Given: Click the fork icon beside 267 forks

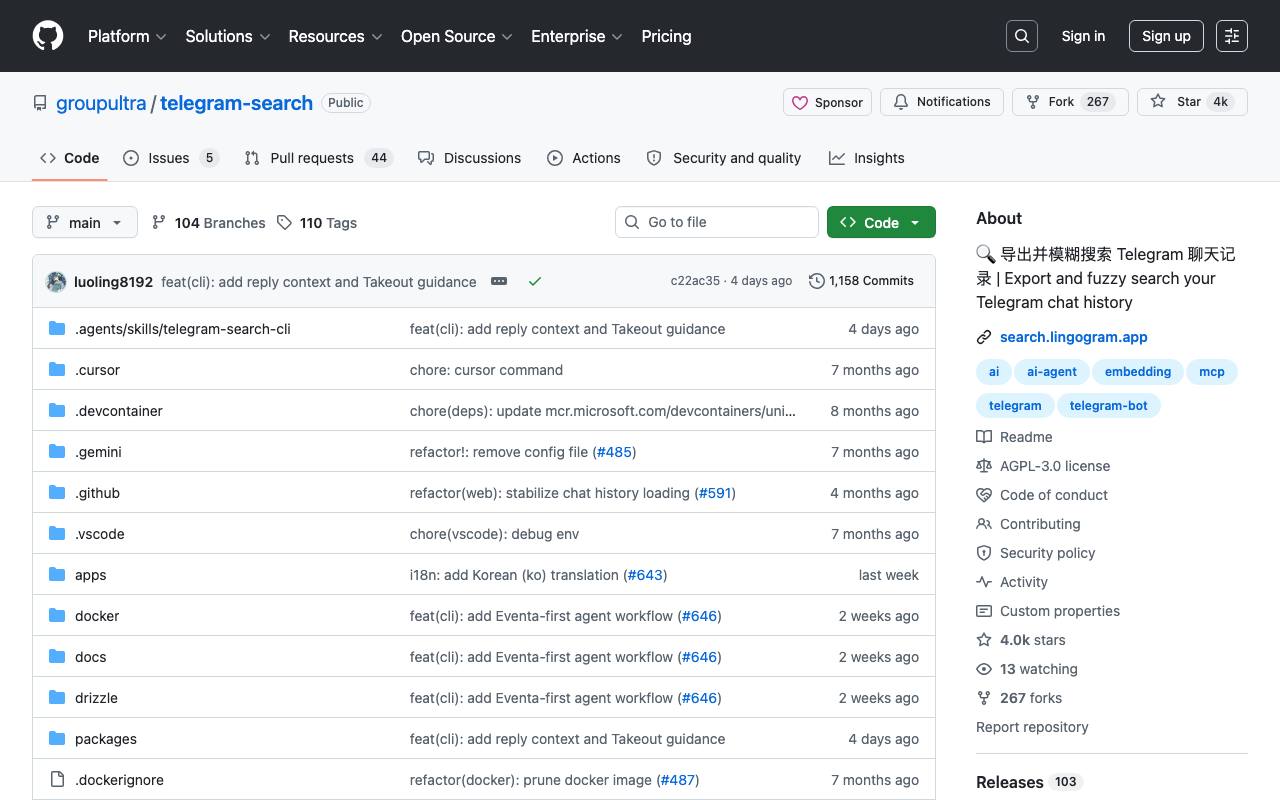Looking at the screenshot, I should click(x=984, y=698).
